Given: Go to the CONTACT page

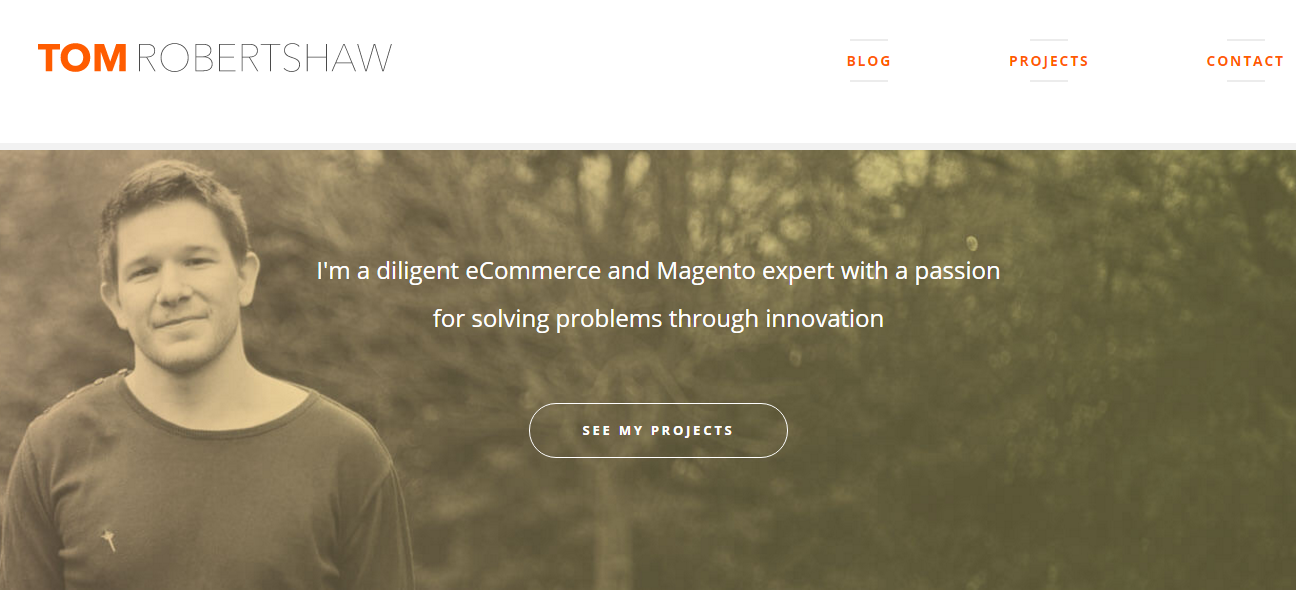Looking at the screenshot, I should click(x=1245, y=61).
